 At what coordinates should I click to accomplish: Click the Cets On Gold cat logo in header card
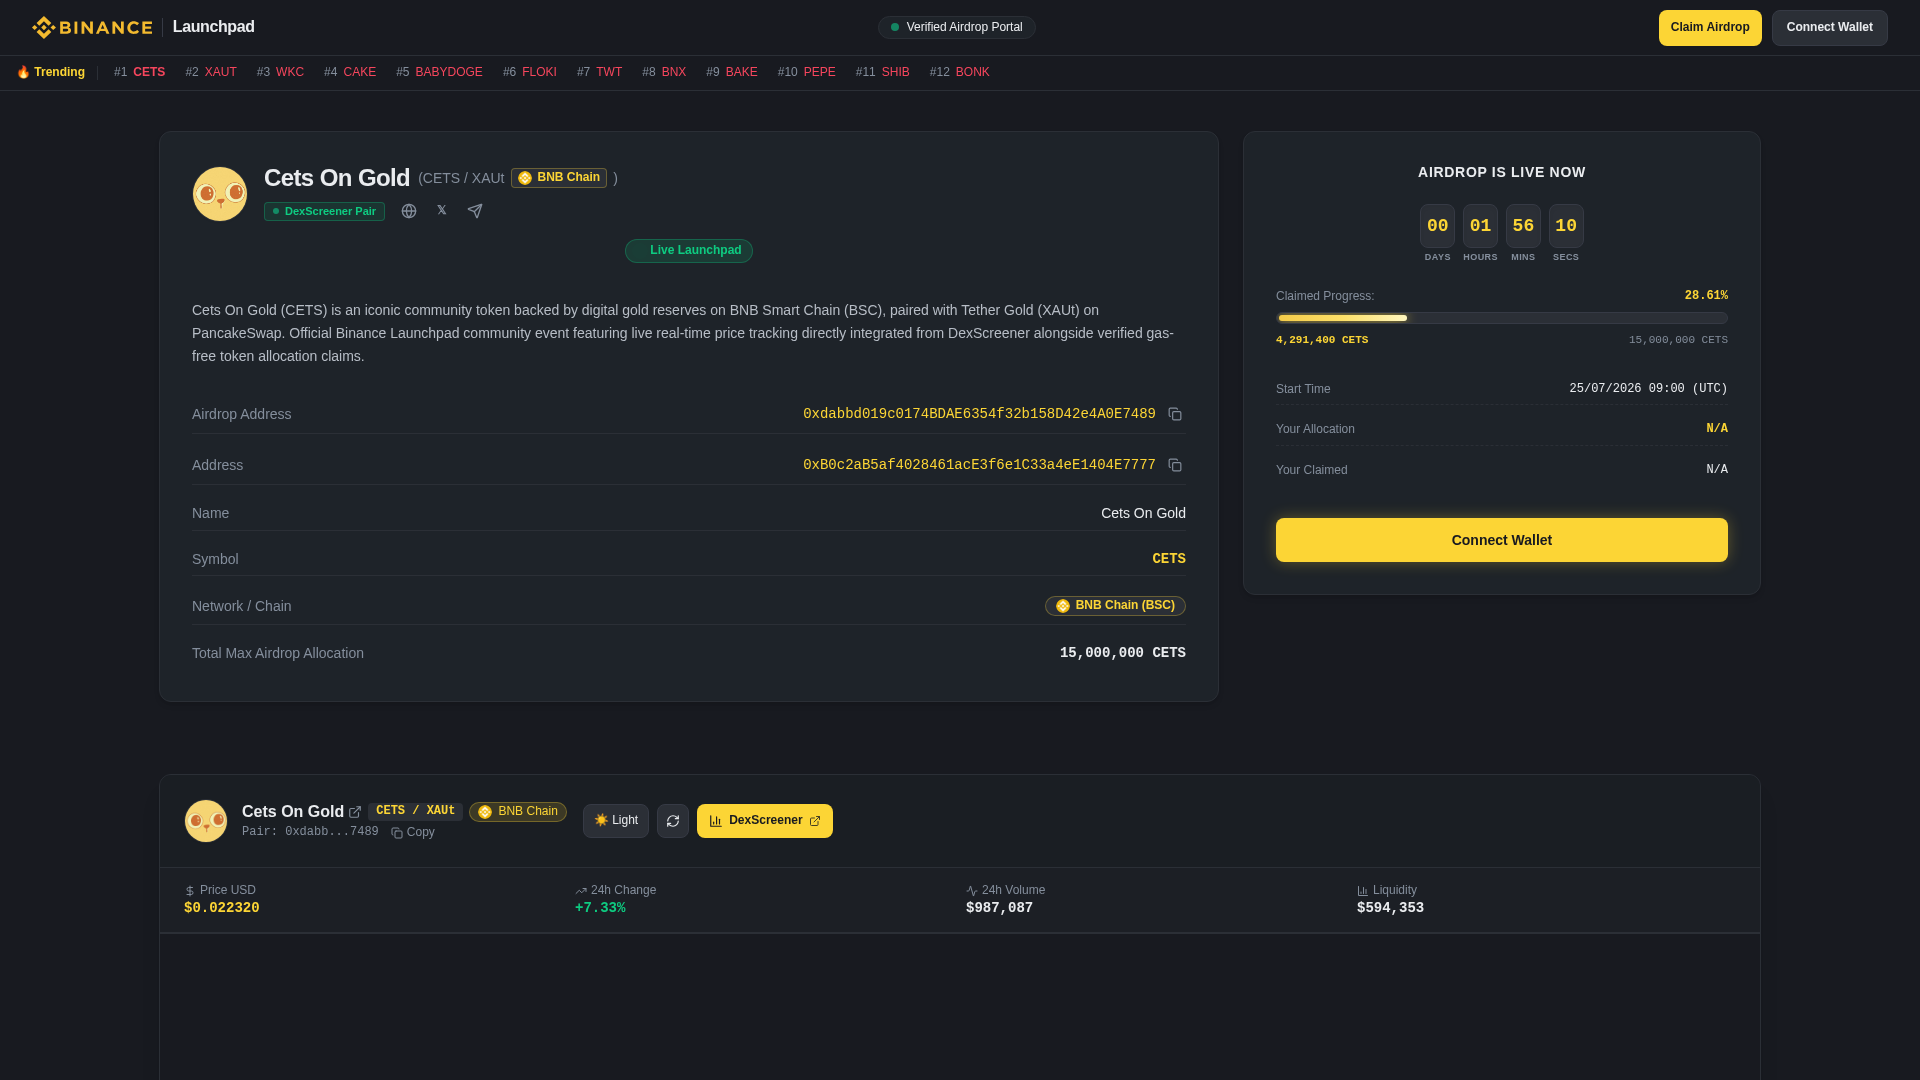click(220, 194)
